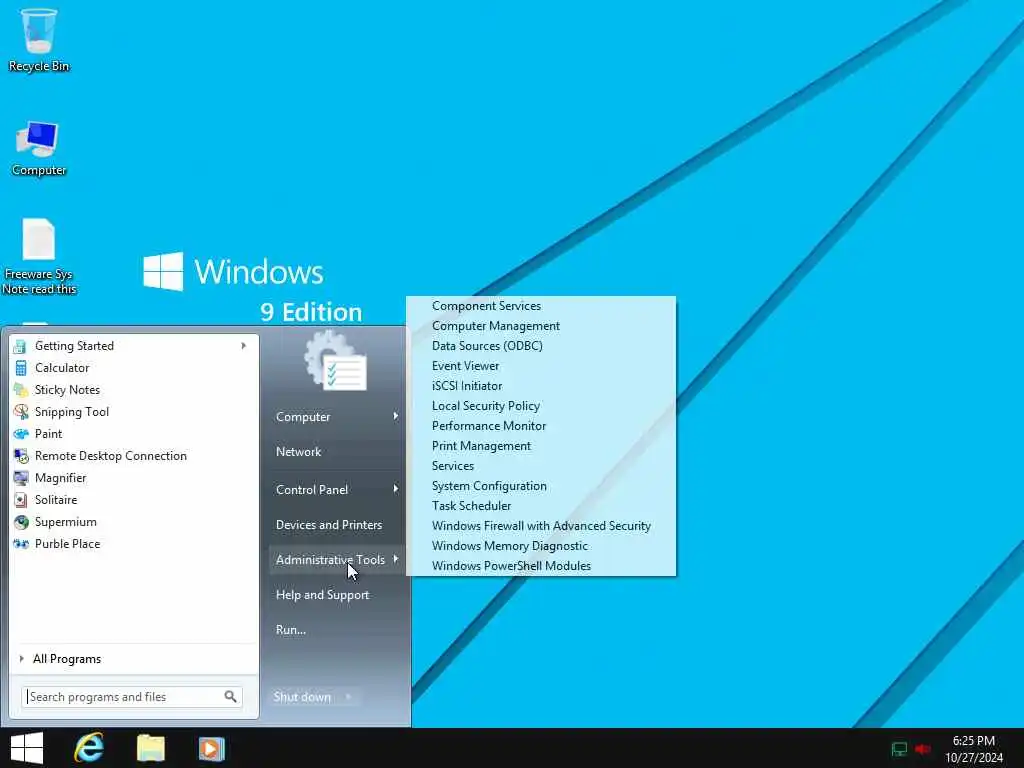
Task: Open Windows Firewall with Advanced Security
Action: (541, 526)
